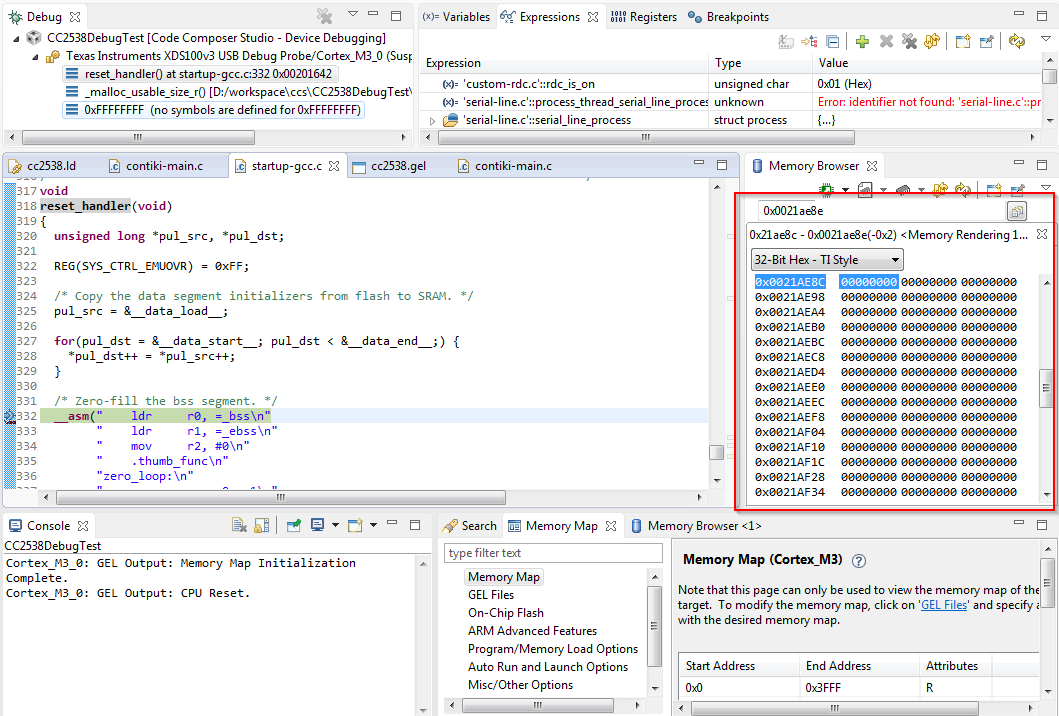Viewport: 1059px width, 716px height.
Task: Click Save Memory page icon in Memory Browser
Action: pos(864,190)
